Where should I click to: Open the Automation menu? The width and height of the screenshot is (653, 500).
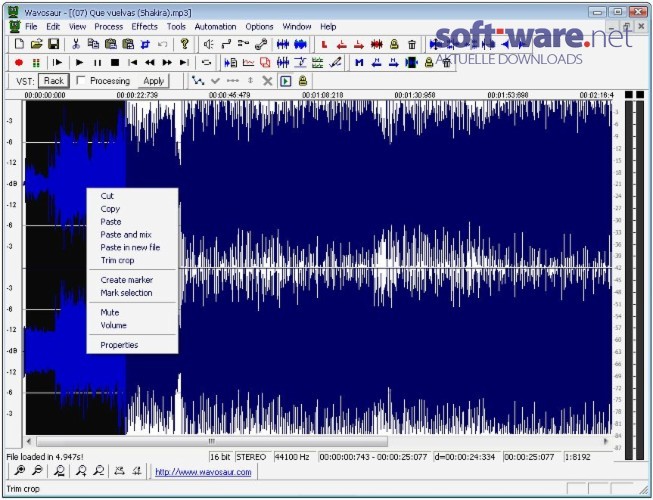215,27
